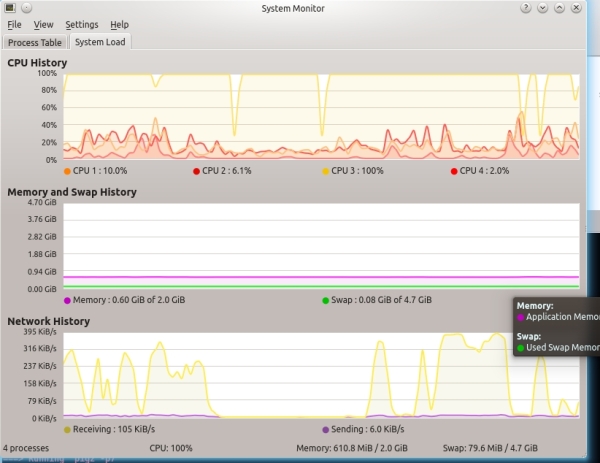600x463 pixels.
Task: Switch to the Process Table tab
Action: pos(35,42)
